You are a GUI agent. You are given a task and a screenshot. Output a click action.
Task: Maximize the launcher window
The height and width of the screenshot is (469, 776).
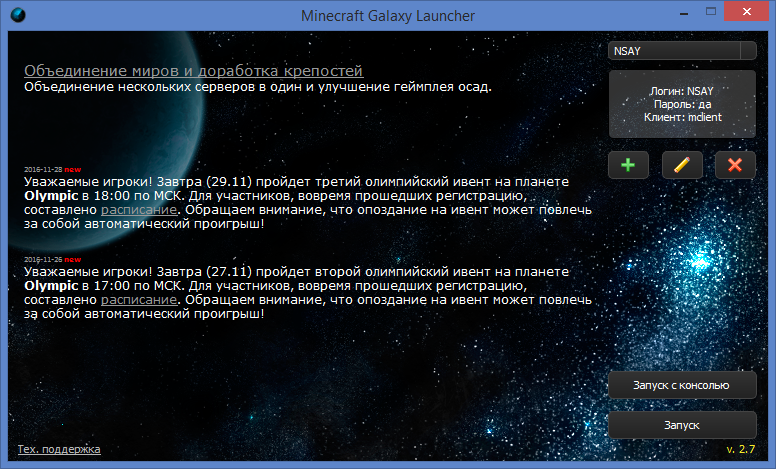point(711,12)
